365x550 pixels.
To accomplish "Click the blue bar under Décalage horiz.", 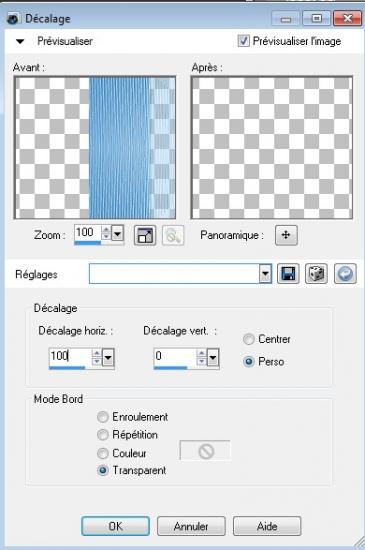I will [x=67, y=368].
